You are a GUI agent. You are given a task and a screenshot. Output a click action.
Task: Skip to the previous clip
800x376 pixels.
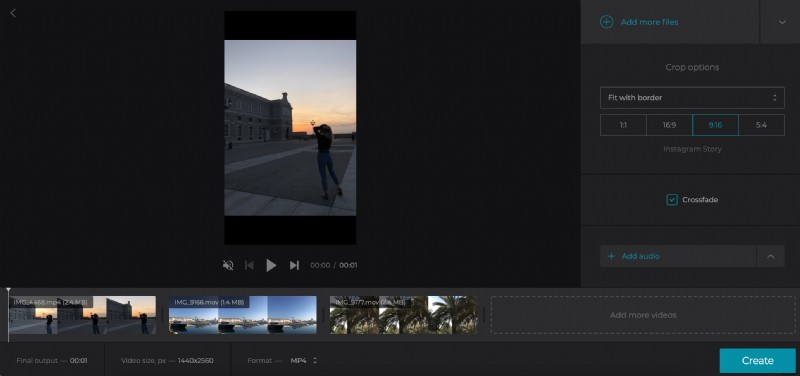click(x=249, y=265)
